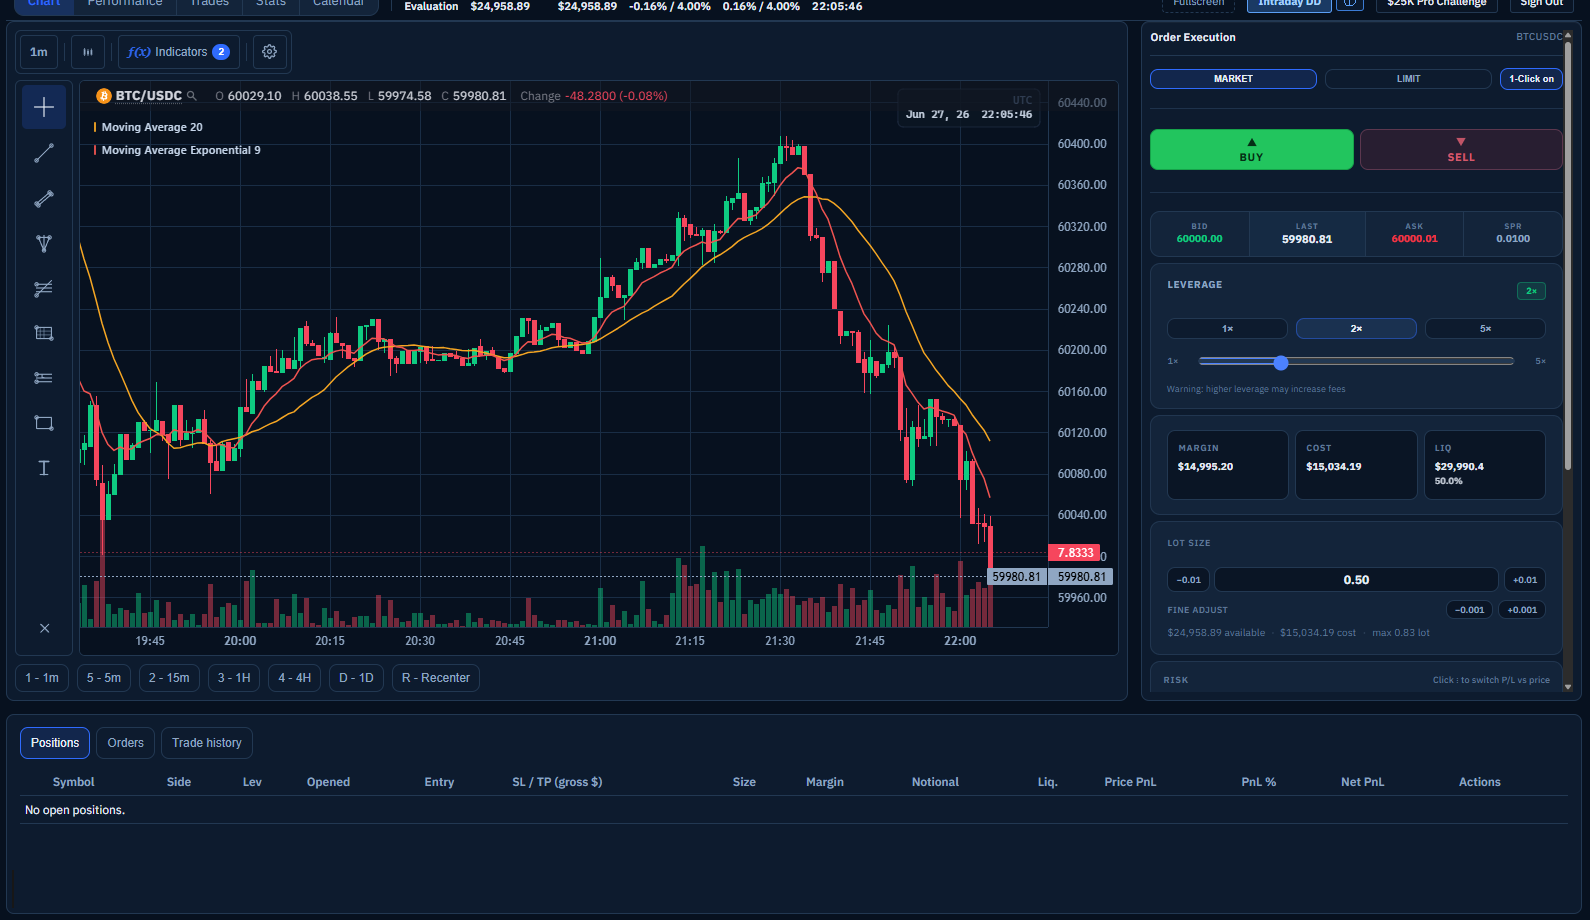Open the f(x) Indicators menu
The height and width of the screenshot is (920, 1590).
pyautogui.click(x=178, y=52)
